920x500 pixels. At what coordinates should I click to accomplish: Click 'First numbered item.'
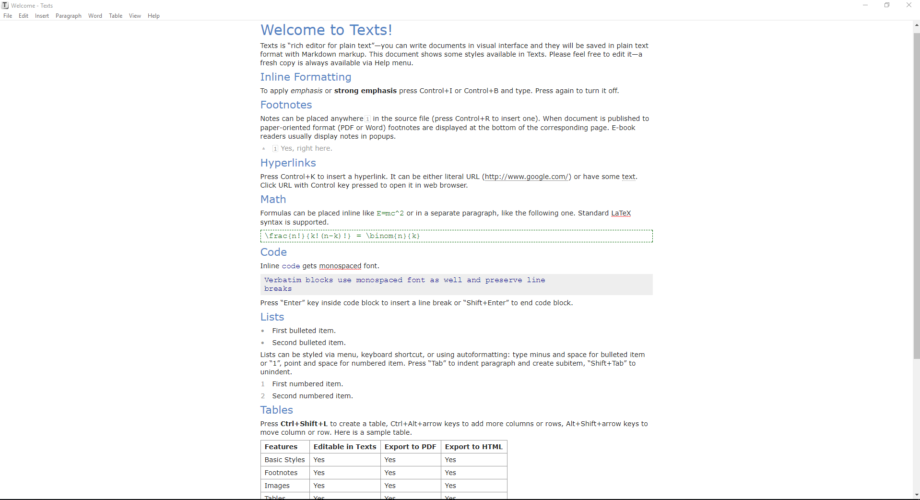pyautogui.click(x=307, y=384)
